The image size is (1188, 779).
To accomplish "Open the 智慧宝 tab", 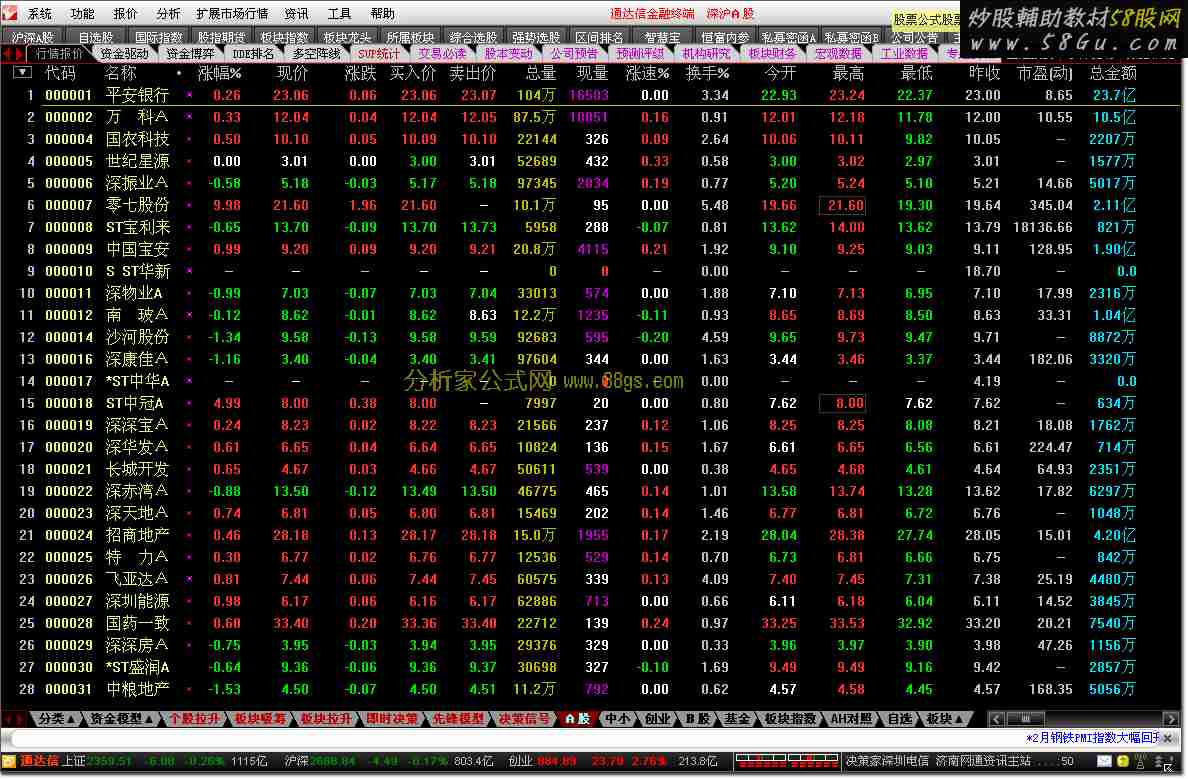I will pos(661,37).
